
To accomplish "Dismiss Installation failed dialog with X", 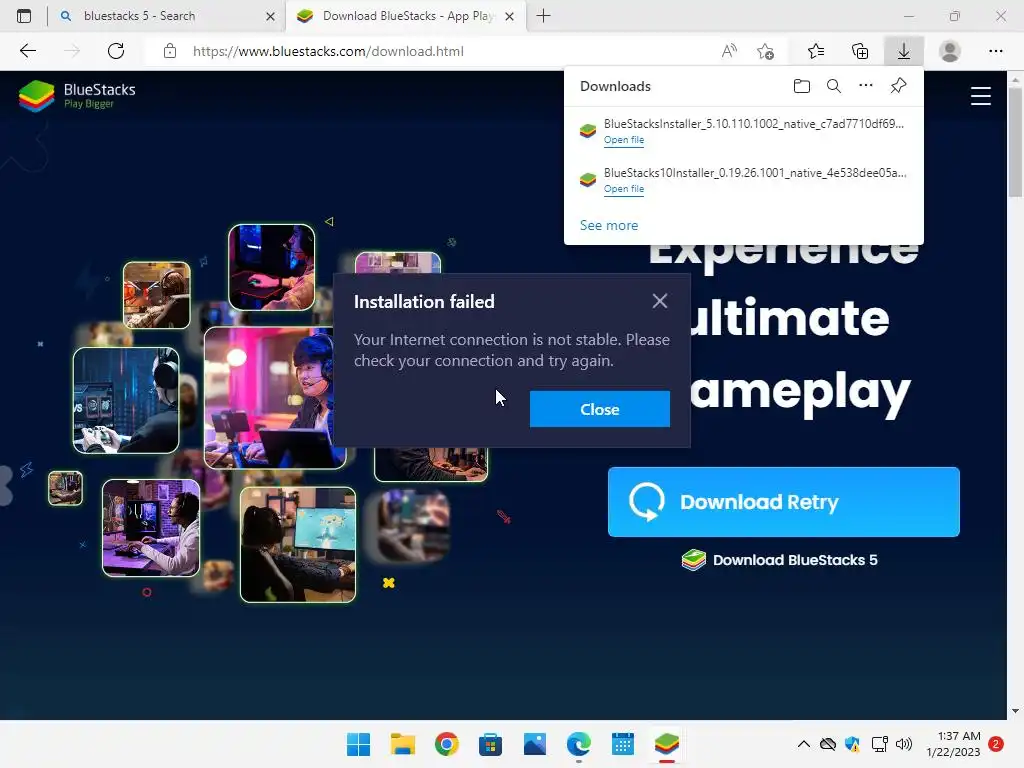I will click(660, 300).
